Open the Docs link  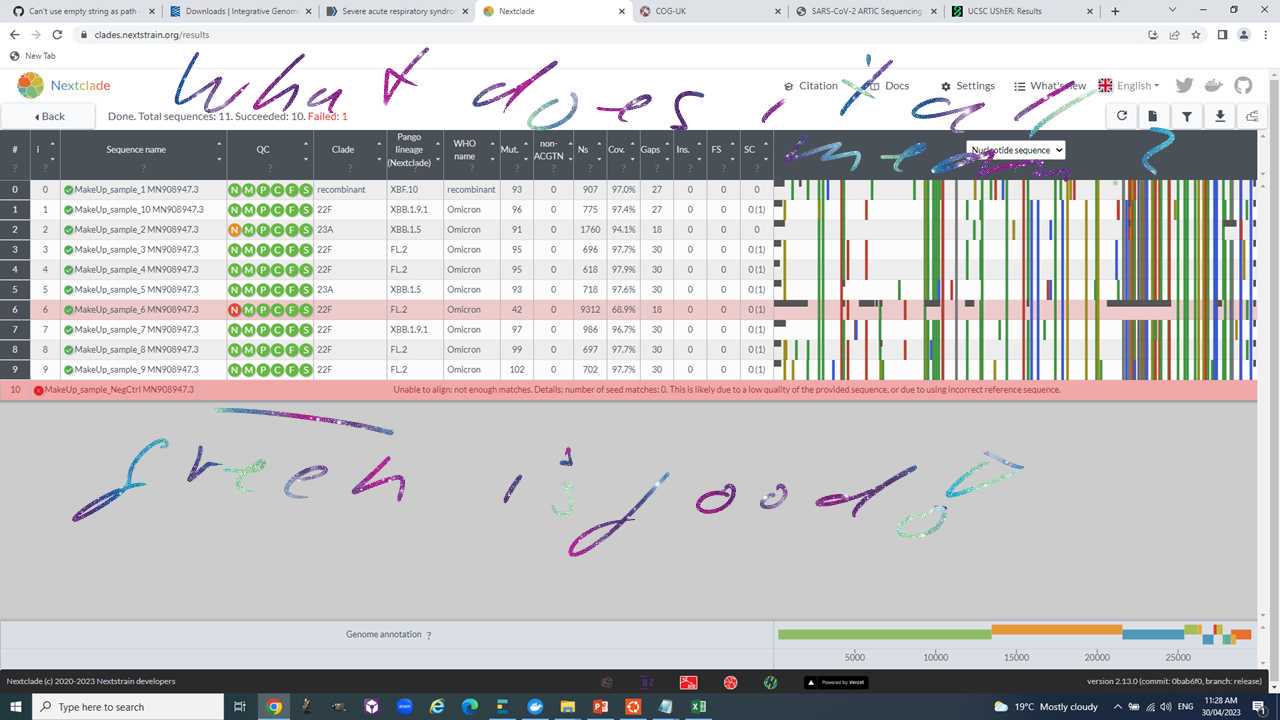click(889, 86)
